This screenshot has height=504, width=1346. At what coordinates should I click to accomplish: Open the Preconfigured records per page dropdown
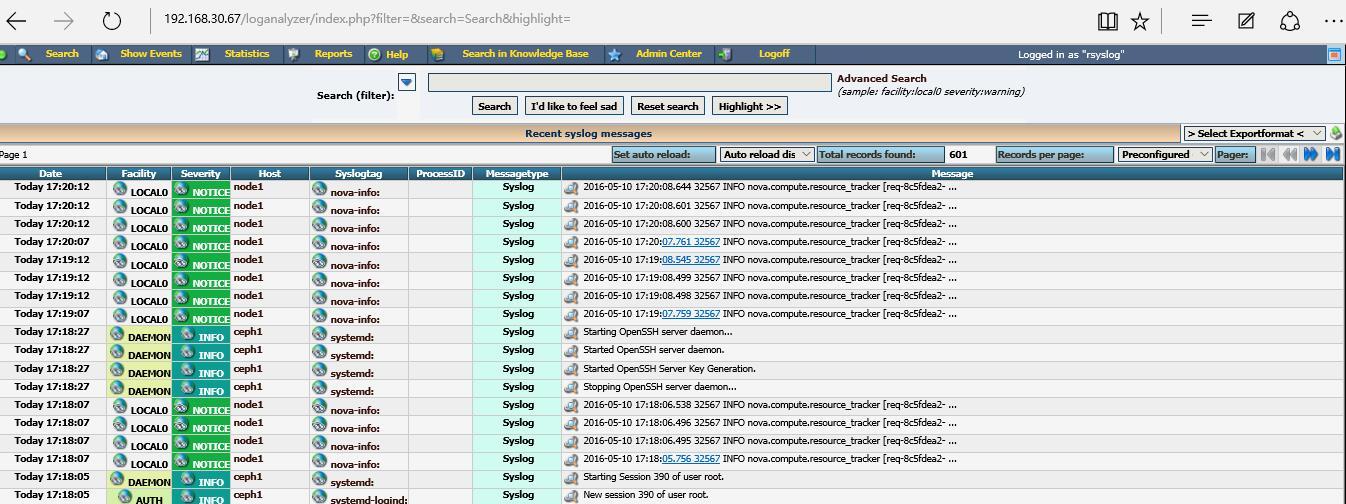click(x=1165, y=154)
